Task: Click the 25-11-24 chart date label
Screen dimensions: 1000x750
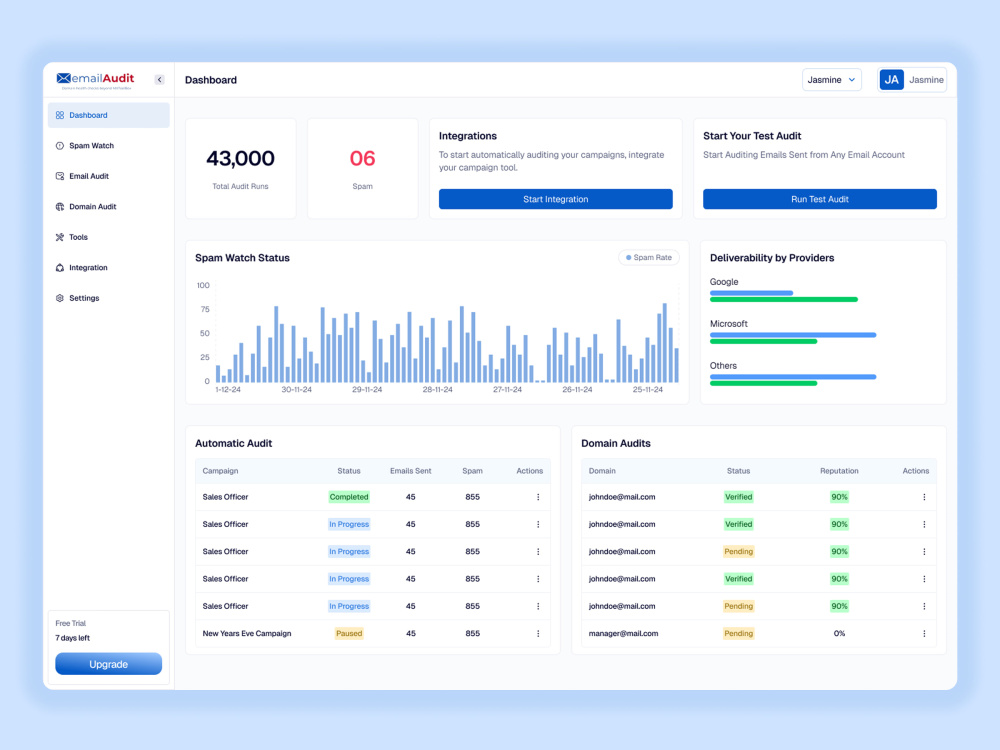Action: (x=647, y=390)
